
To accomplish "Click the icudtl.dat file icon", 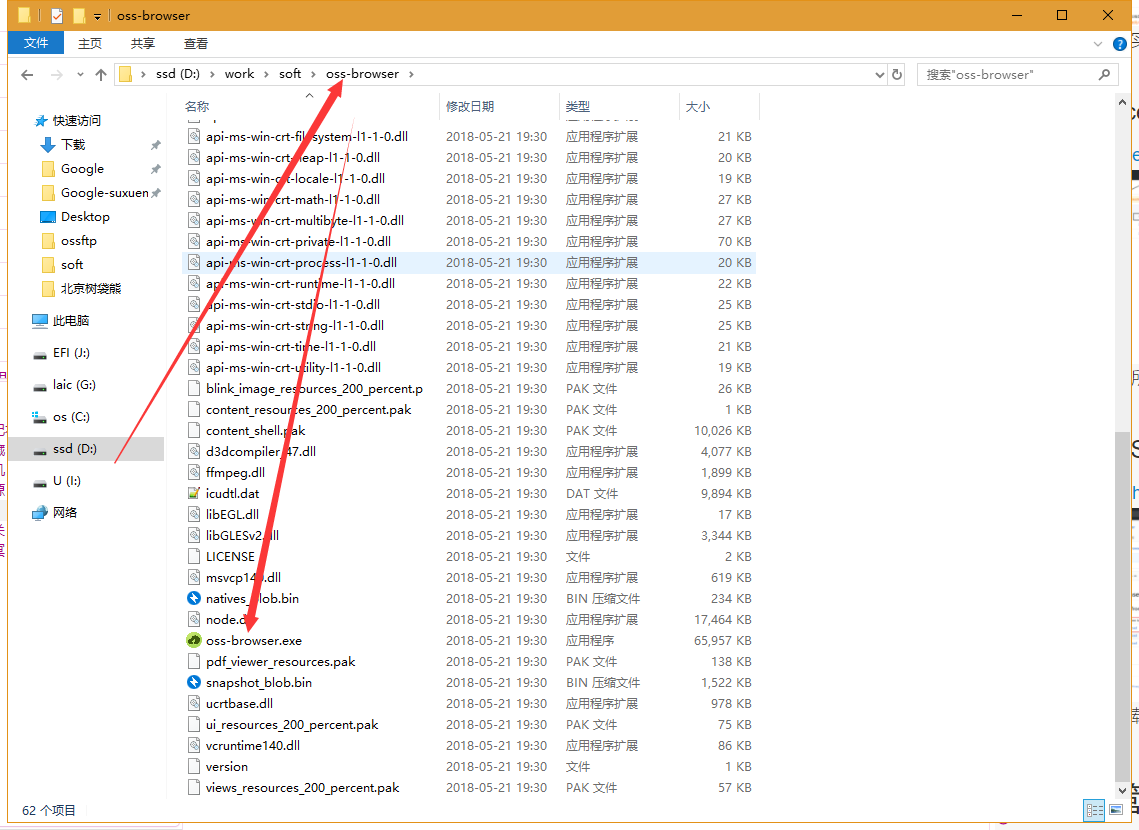I will pos(194,493).
